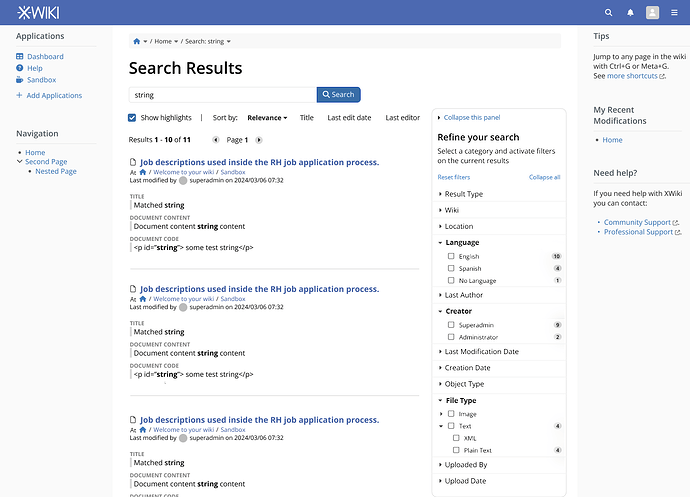
Task: Expand the Second Page tree node
Action: click(x=19, y=162)
